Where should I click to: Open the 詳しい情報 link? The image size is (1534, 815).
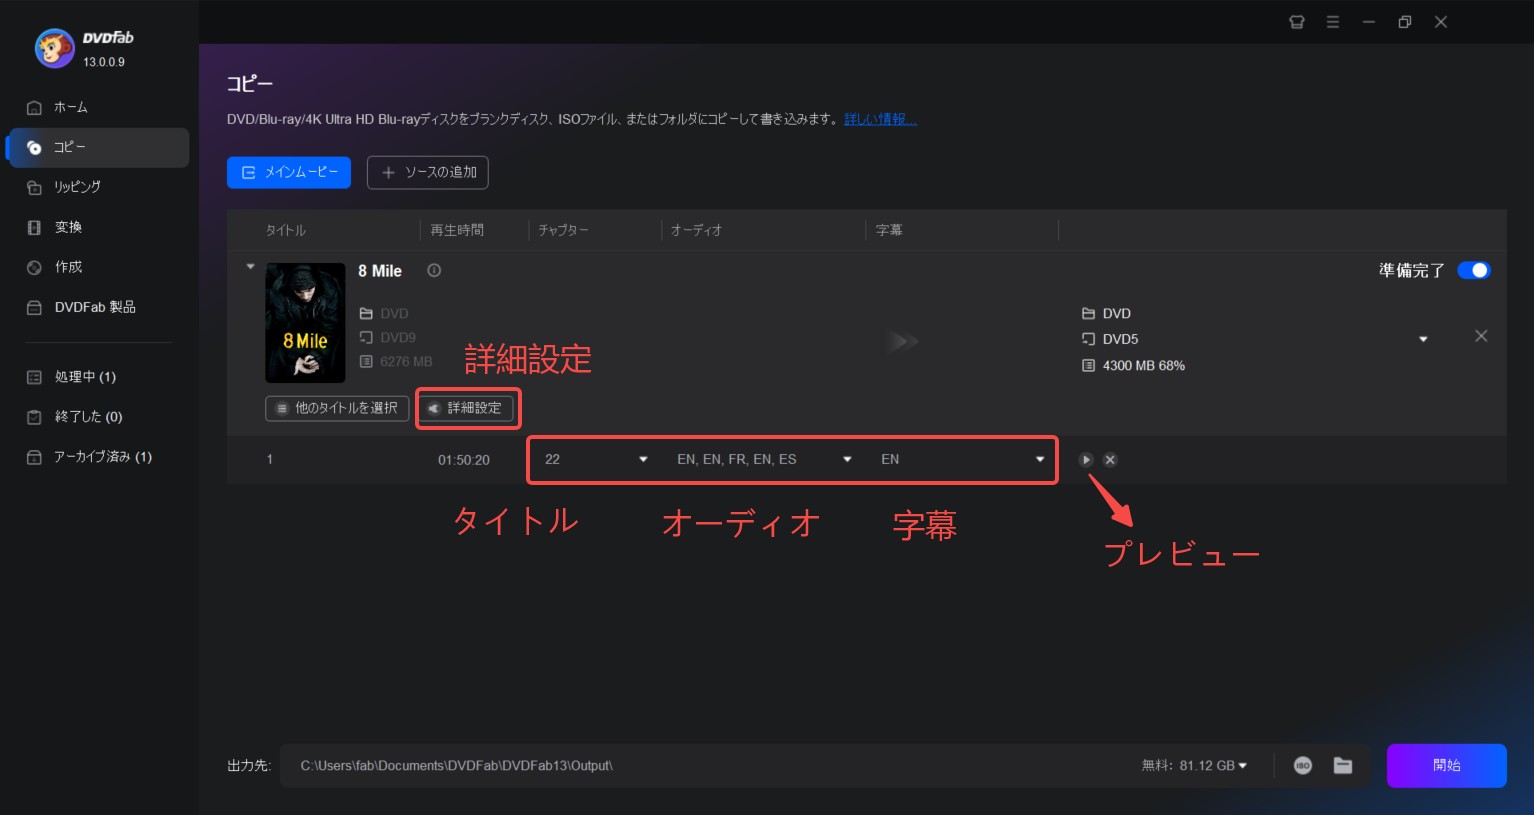[880, 119]
